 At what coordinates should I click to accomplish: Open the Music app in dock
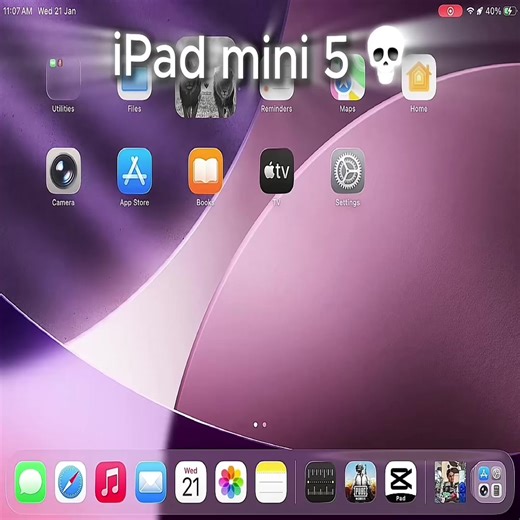pos(111,482)
